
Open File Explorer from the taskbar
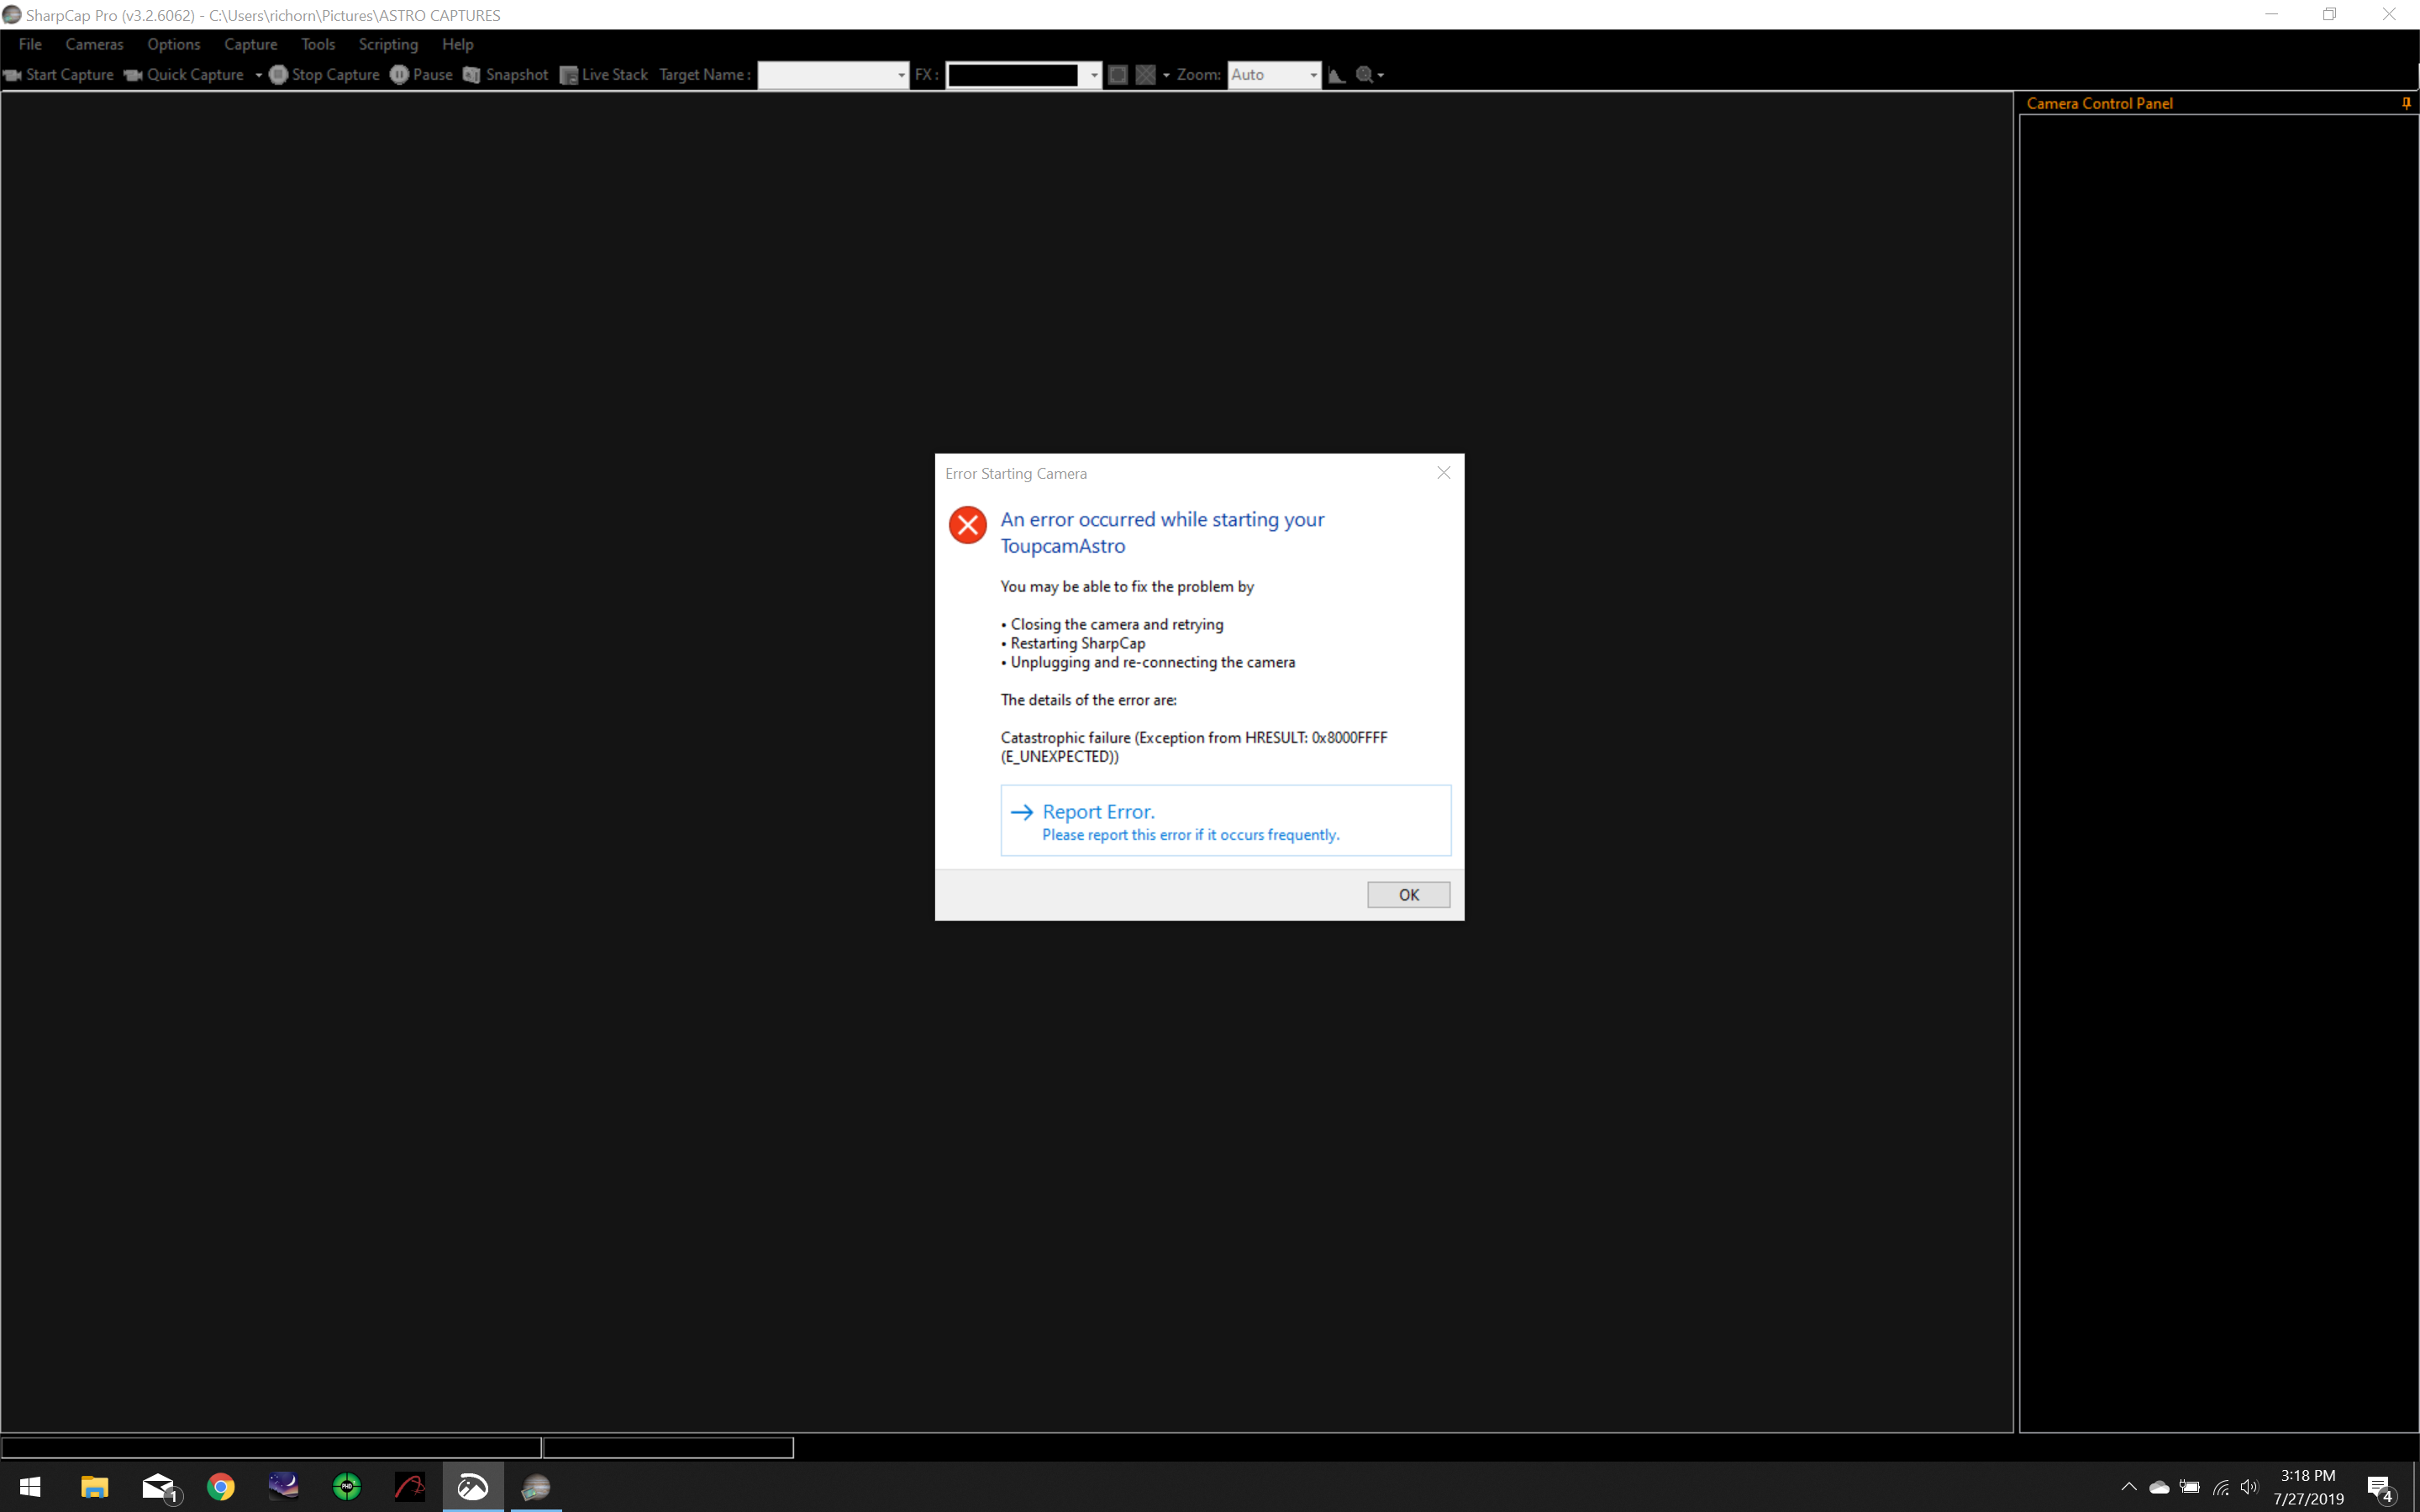pos(94,1487)
